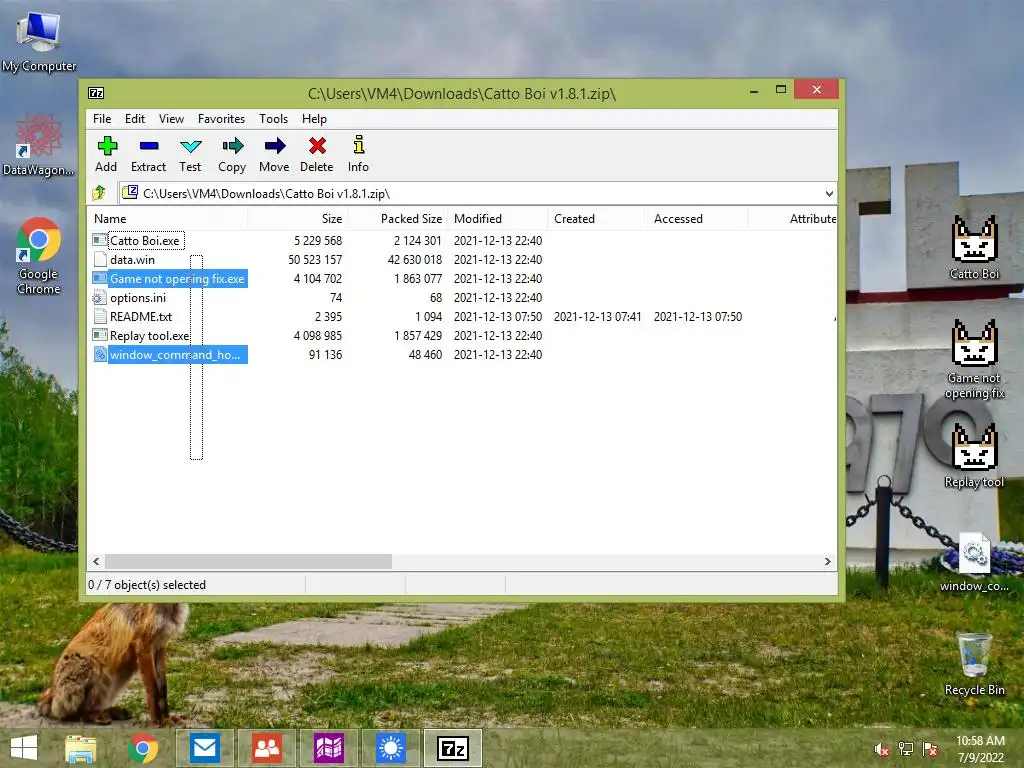Open the Favorites menu
The height and width of the screenshot is (768, 1024).
click(x=221, y=119)
